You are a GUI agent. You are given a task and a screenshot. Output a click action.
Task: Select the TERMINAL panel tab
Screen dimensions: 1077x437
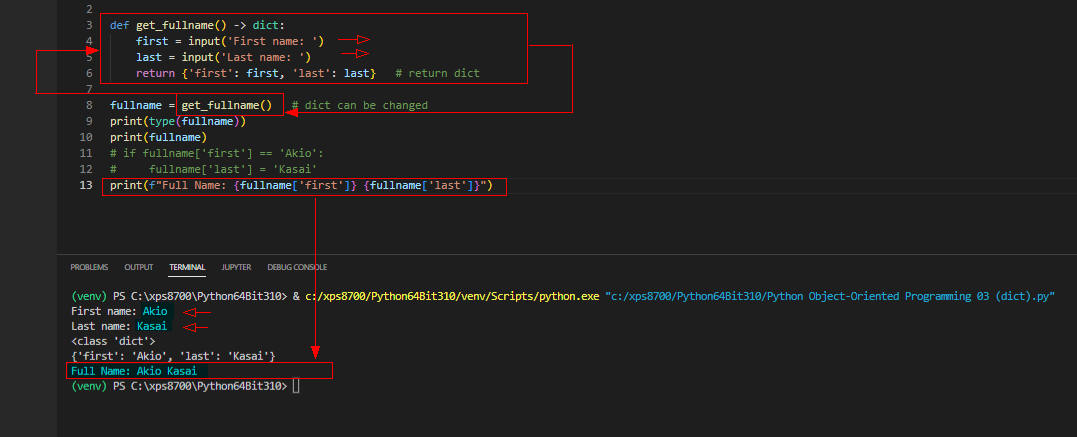click(188, 267)
